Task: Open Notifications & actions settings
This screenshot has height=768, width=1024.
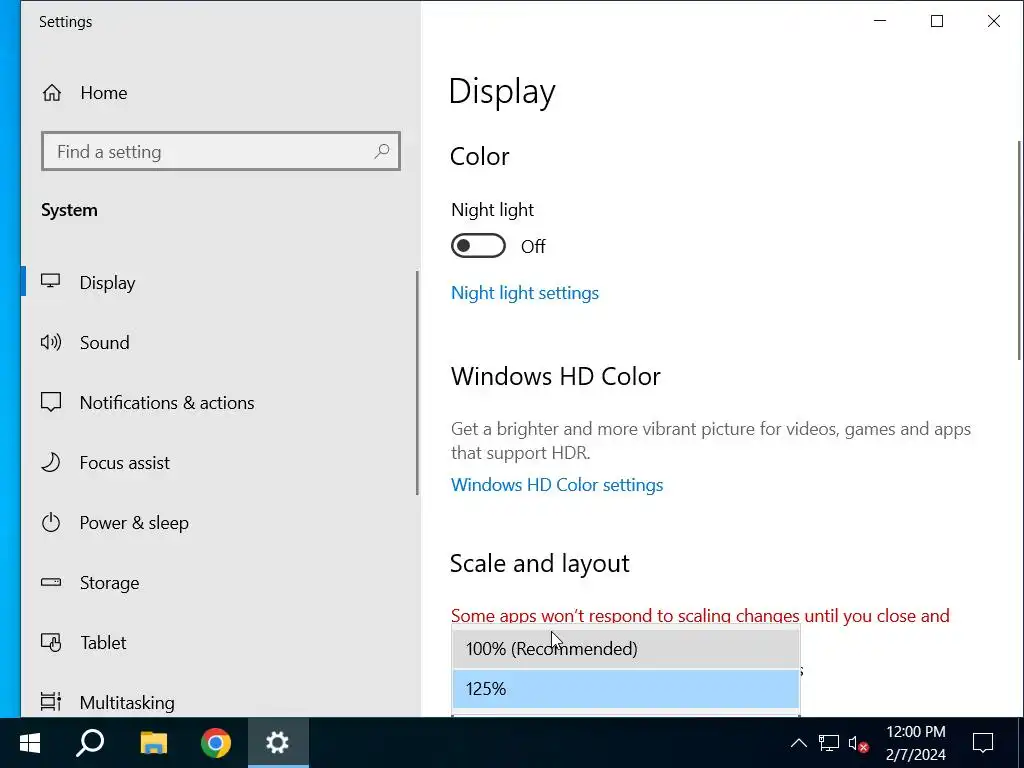Action: click(167, 402)
